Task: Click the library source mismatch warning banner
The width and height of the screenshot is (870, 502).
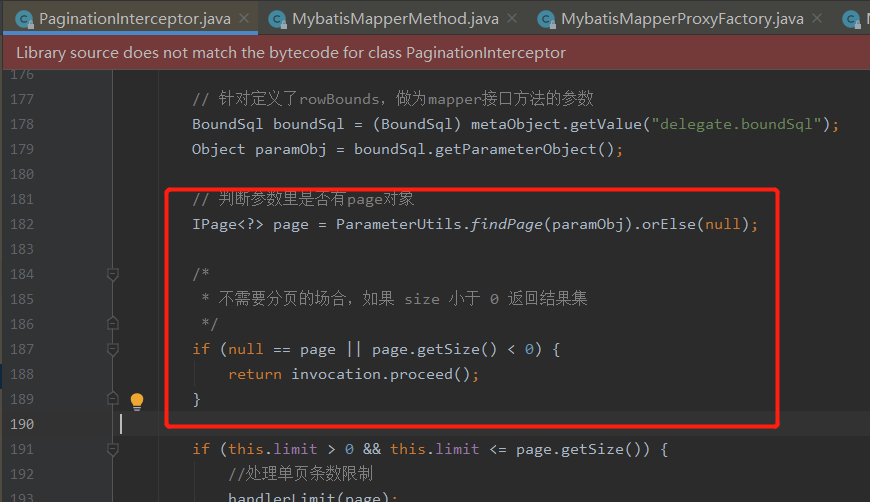Action: click(436, 53)
